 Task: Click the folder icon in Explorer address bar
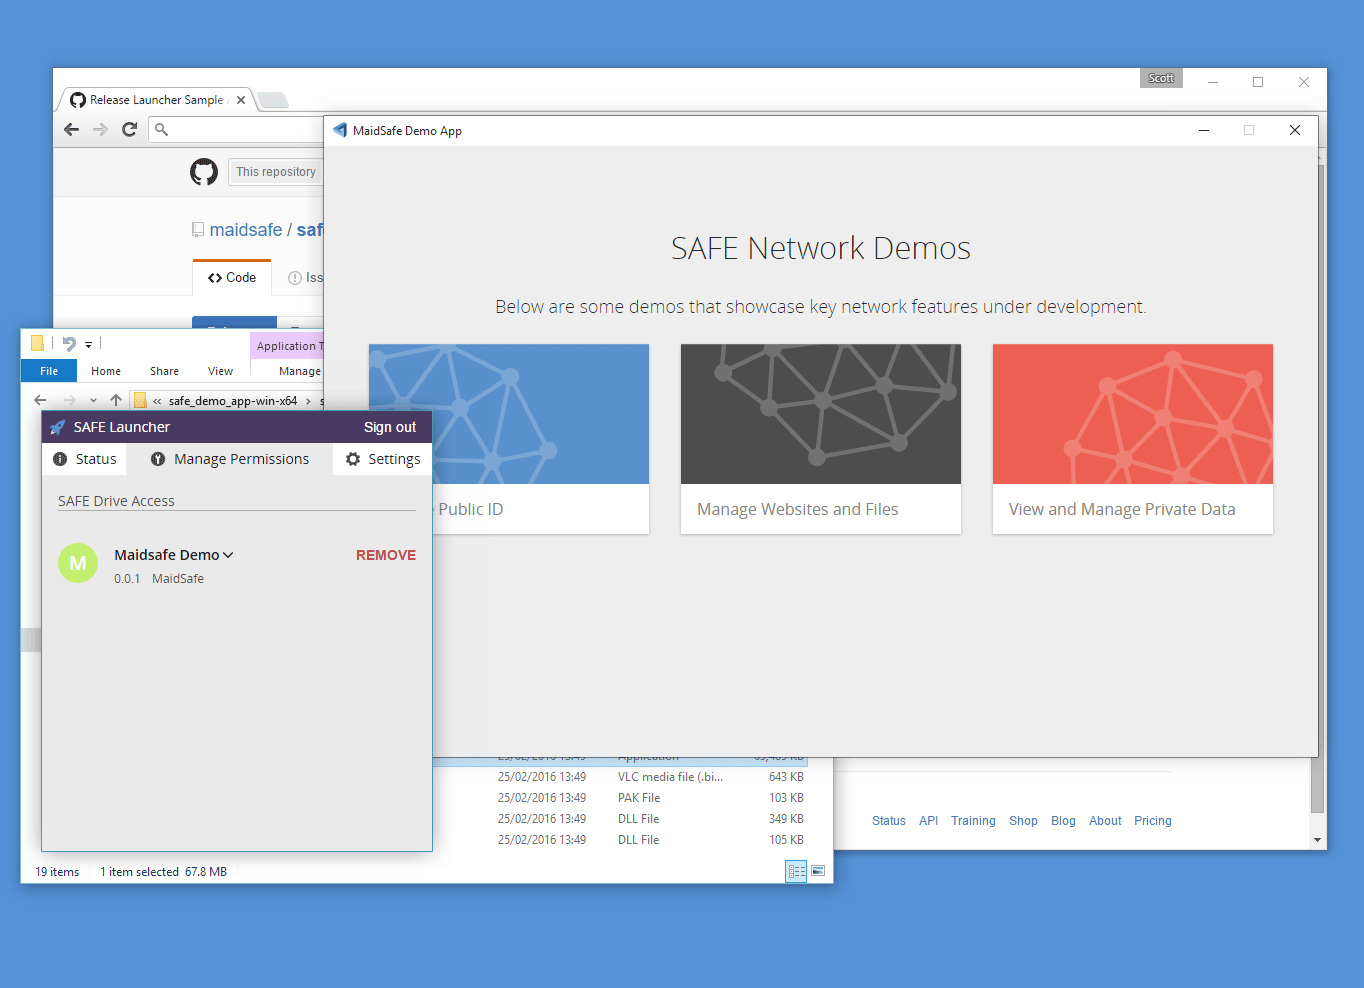pos(140,400)
